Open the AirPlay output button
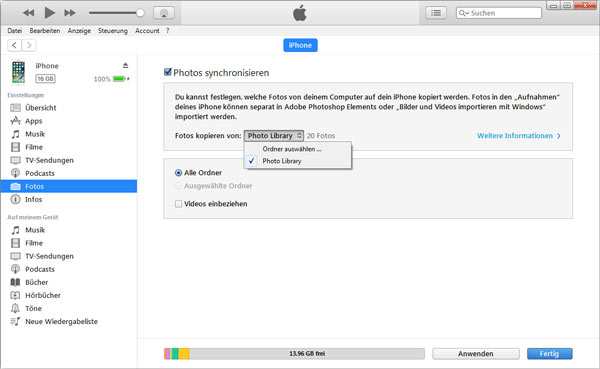Image resolution: width=600 pixels, height=369 pixels. [x=164, y=13]
